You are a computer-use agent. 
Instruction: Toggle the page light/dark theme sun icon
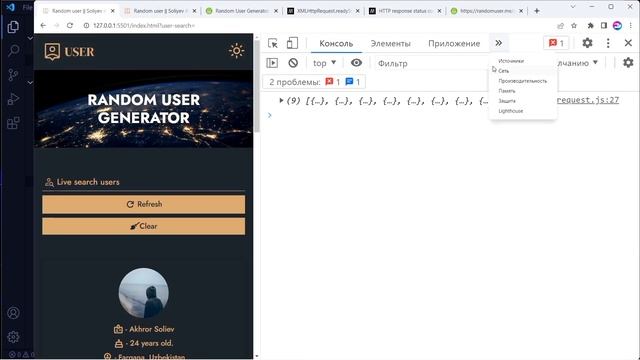[236, 51]
